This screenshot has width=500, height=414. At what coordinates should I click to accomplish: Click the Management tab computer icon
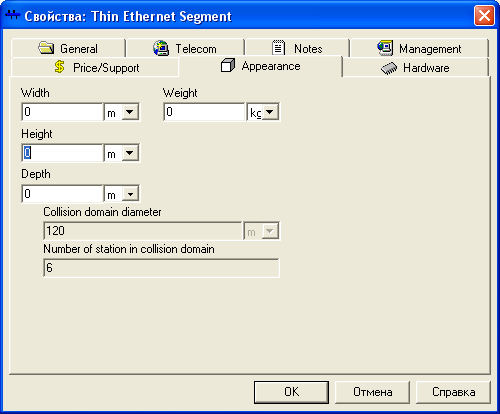pos(385,48)
